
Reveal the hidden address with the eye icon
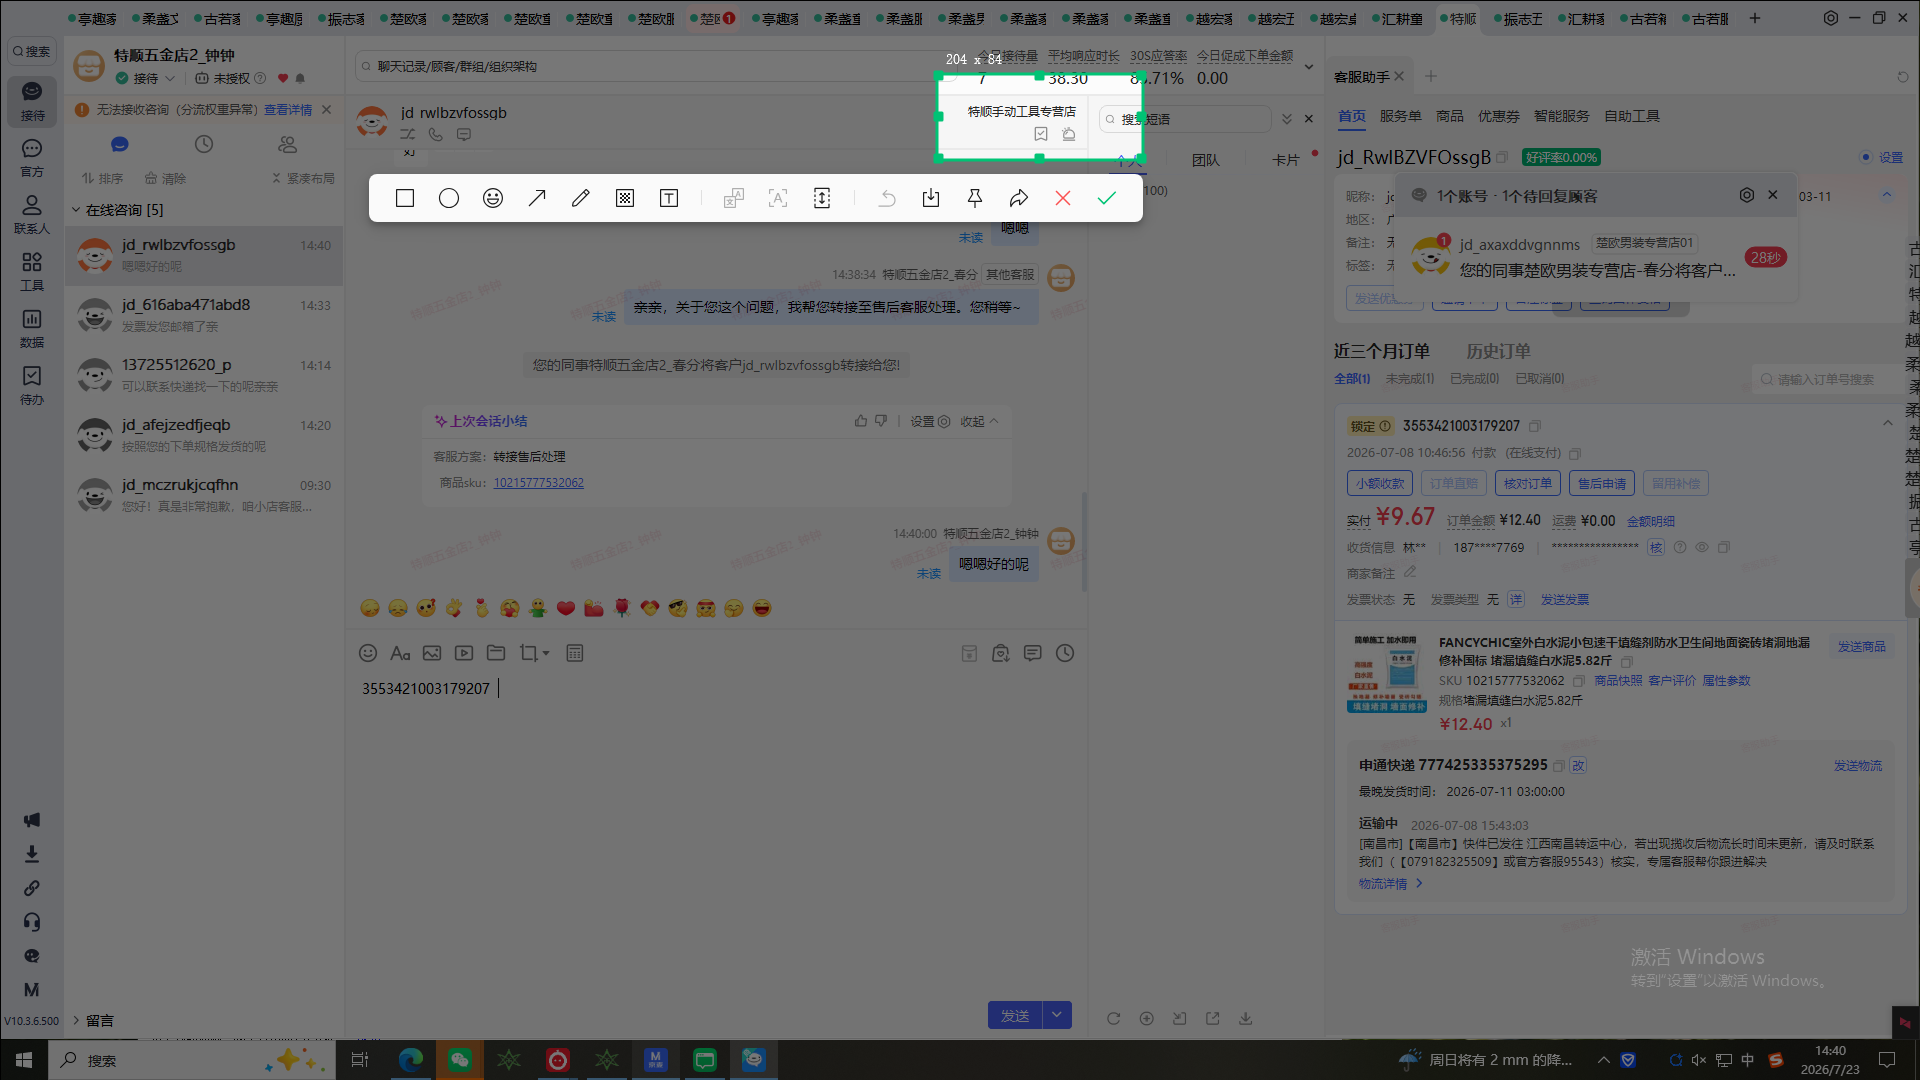[1702, 547]
